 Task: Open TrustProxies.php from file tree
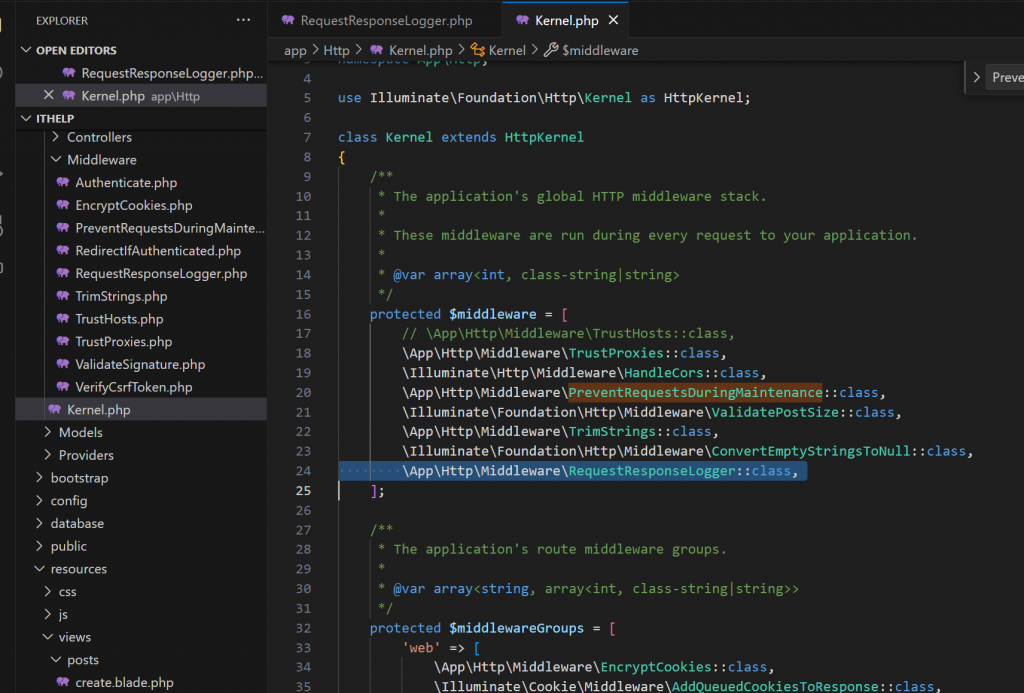(x=123, y=342)
